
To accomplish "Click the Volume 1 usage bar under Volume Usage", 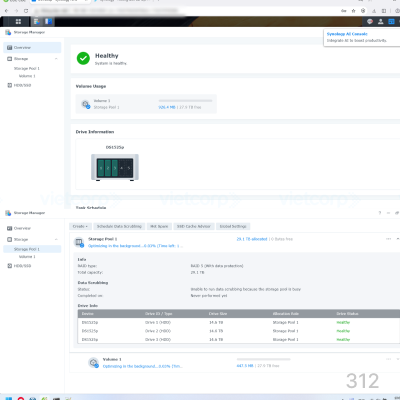I will click(185, 101).
